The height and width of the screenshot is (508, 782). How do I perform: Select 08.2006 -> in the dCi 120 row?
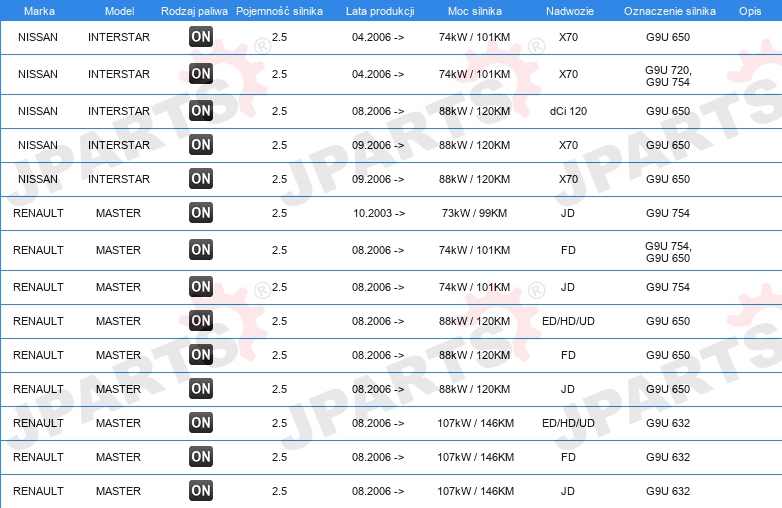click(x=378, y=111)
